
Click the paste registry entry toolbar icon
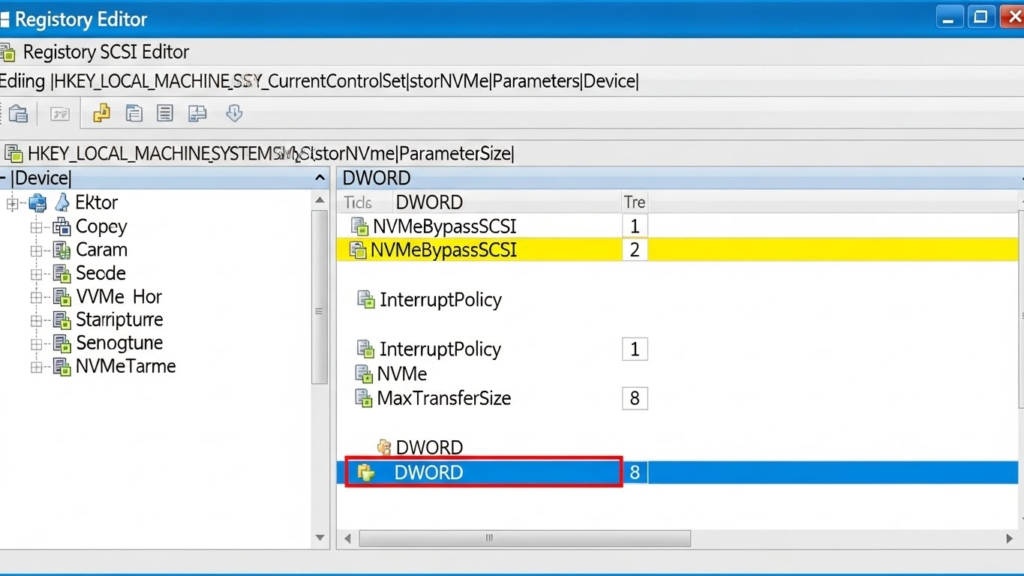tap(134, 113)
